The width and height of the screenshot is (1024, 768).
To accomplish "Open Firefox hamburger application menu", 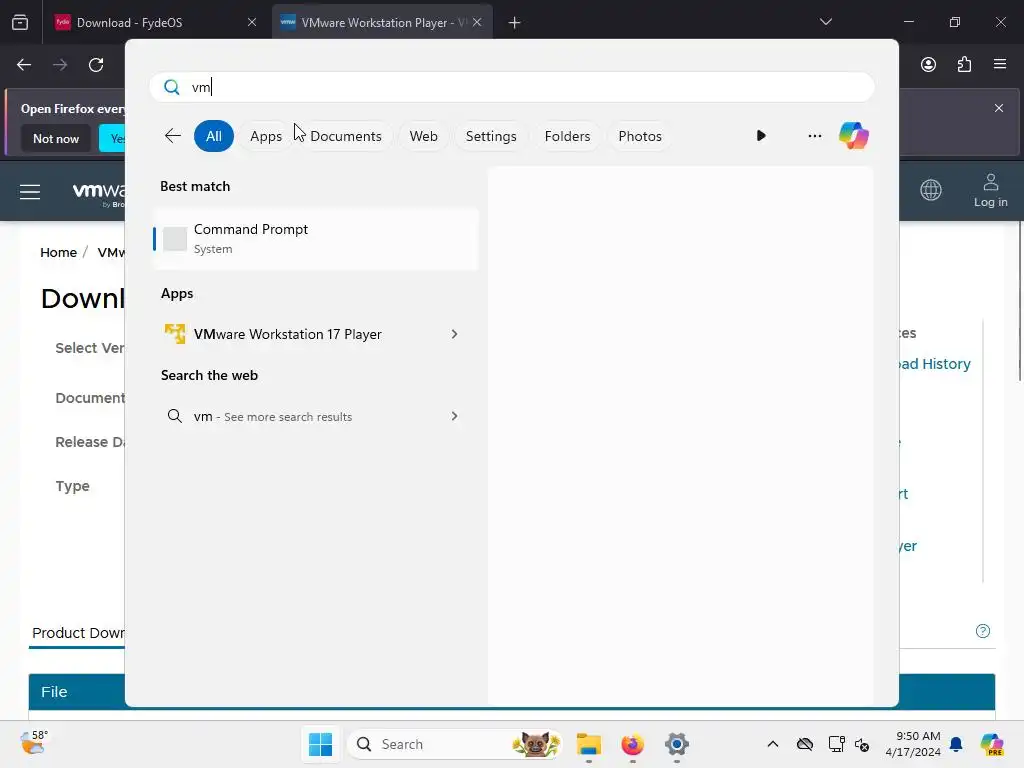I will coord(1000,64).
